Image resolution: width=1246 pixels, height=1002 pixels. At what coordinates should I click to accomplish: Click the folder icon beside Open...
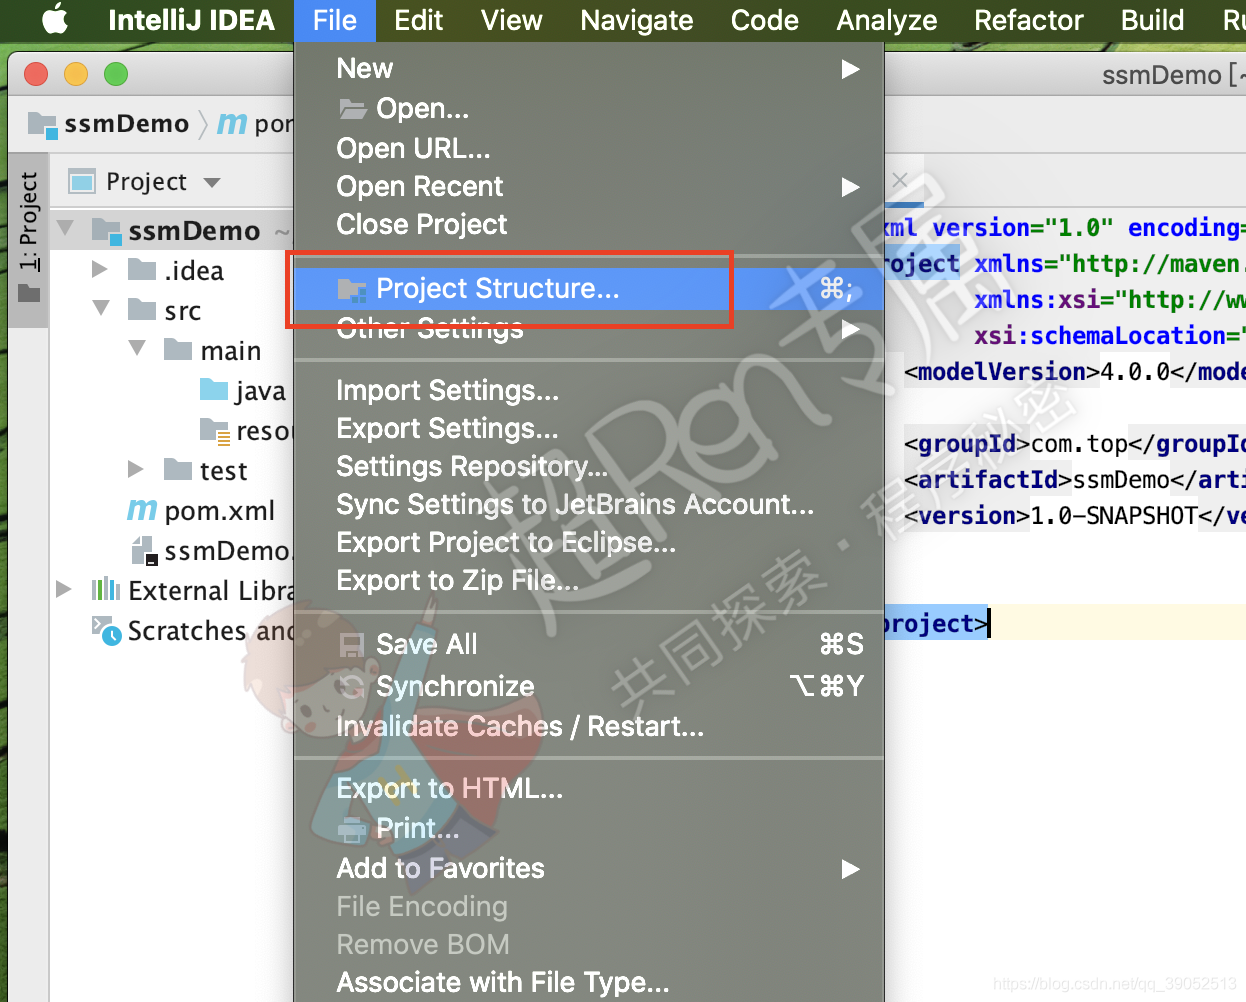pos(352,108)
